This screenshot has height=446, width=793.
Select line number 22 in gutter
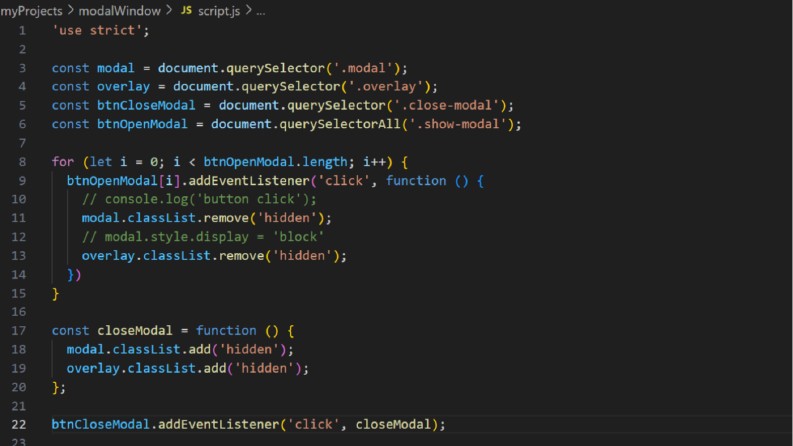[19, 425]
